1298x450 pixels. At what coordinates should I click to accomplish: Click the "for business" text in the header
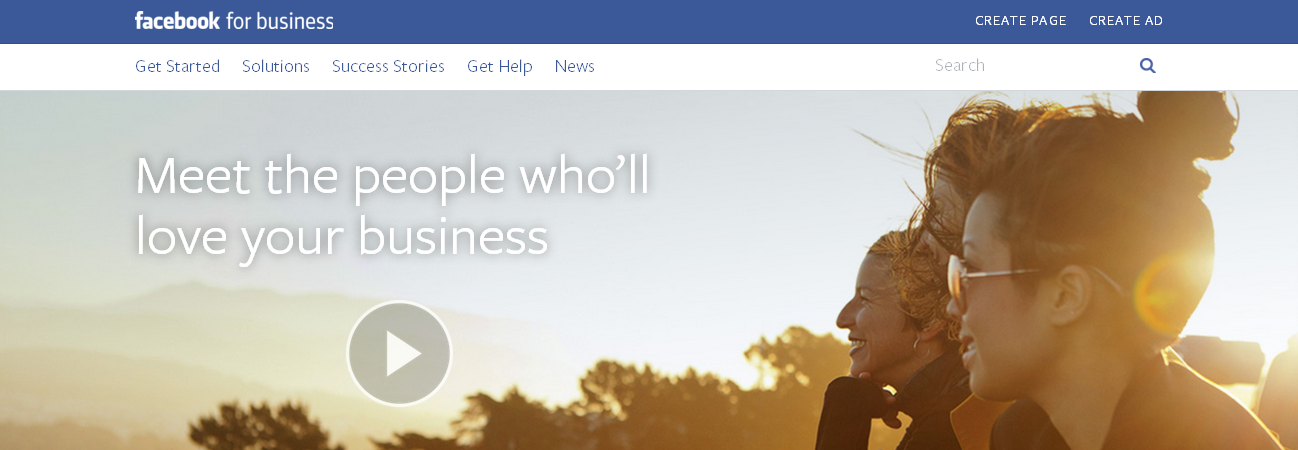click(x=281, y=20)
